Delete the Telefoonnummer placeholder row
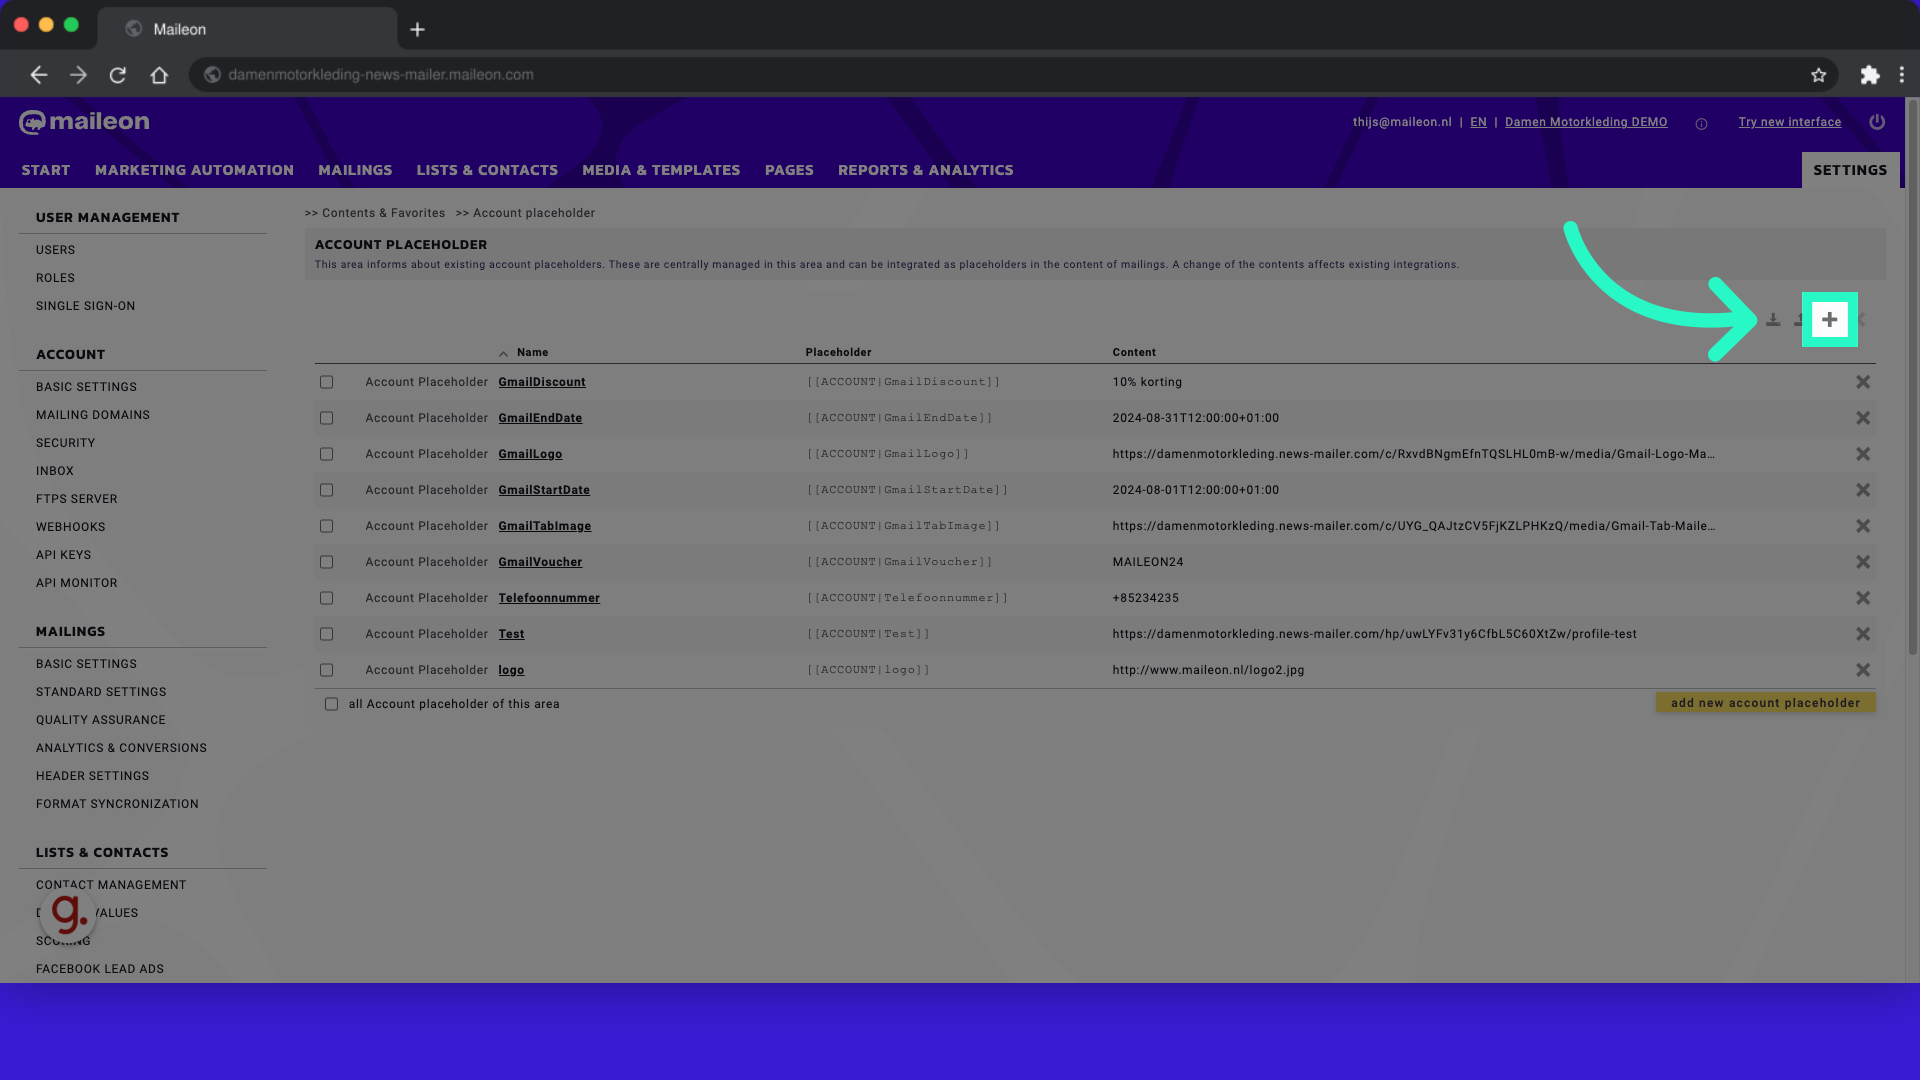The width and height of the screenshot is (1920, 1080). pyautogui.click(x=1863, y=598)
